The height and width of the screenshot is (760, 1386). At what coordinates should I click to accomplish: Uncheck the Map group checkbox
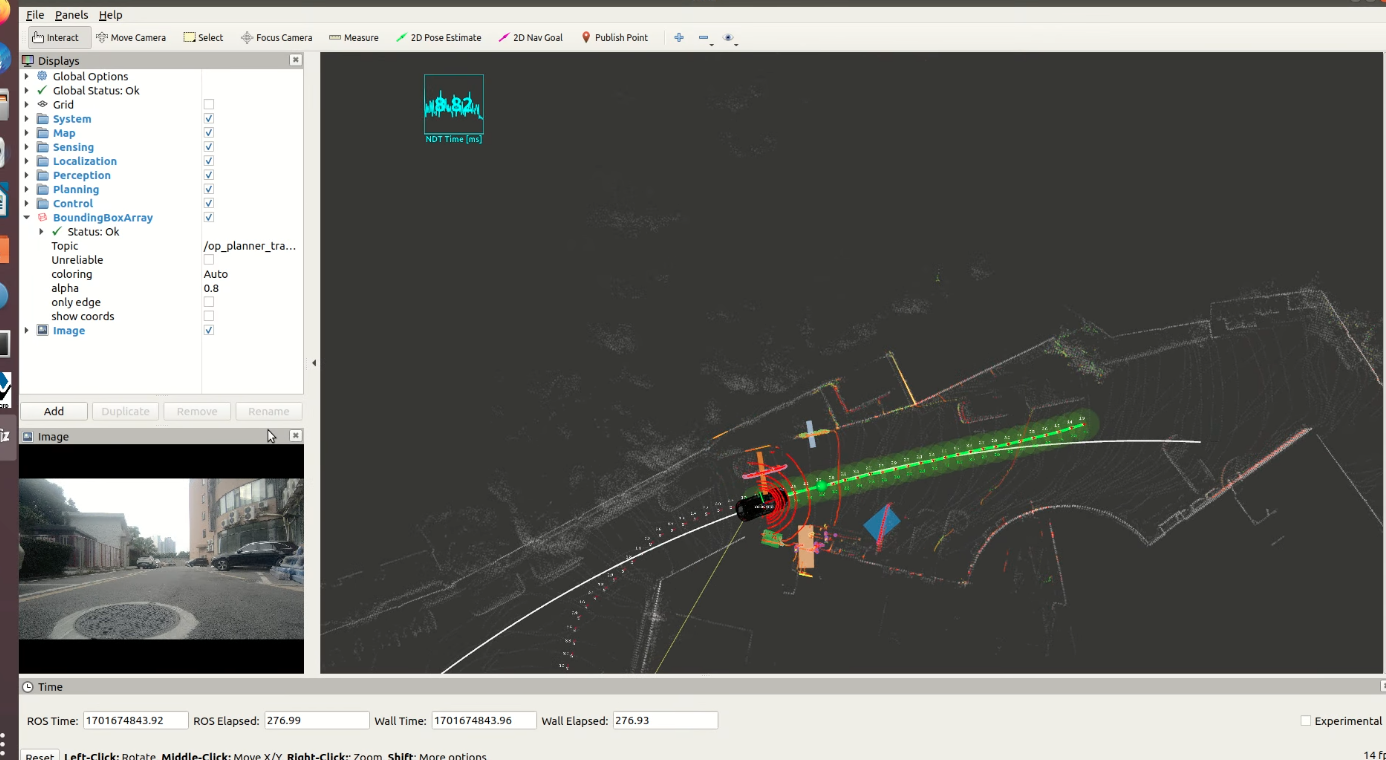[x=209, y=133]
